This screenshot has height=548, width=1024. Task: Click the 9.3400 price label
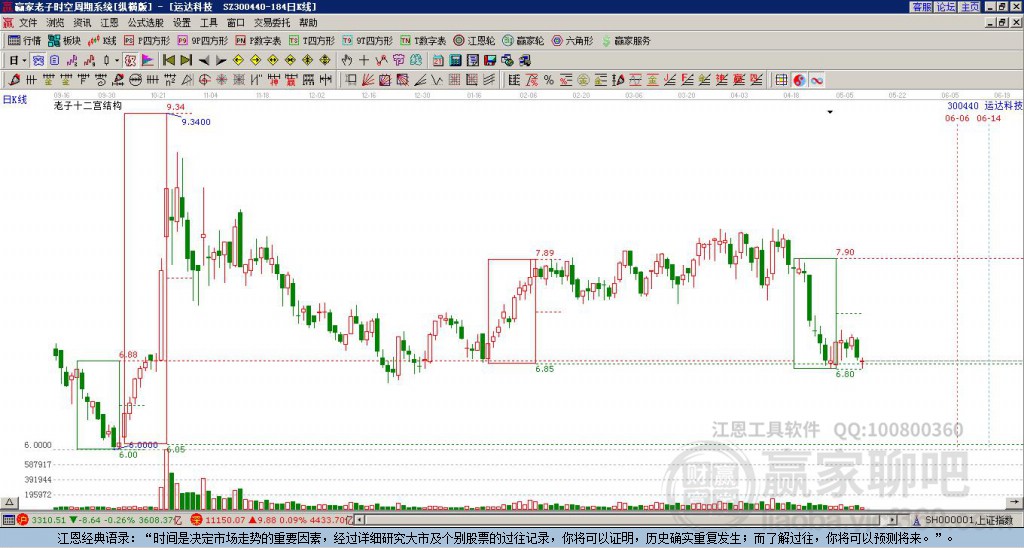point(196,122)
